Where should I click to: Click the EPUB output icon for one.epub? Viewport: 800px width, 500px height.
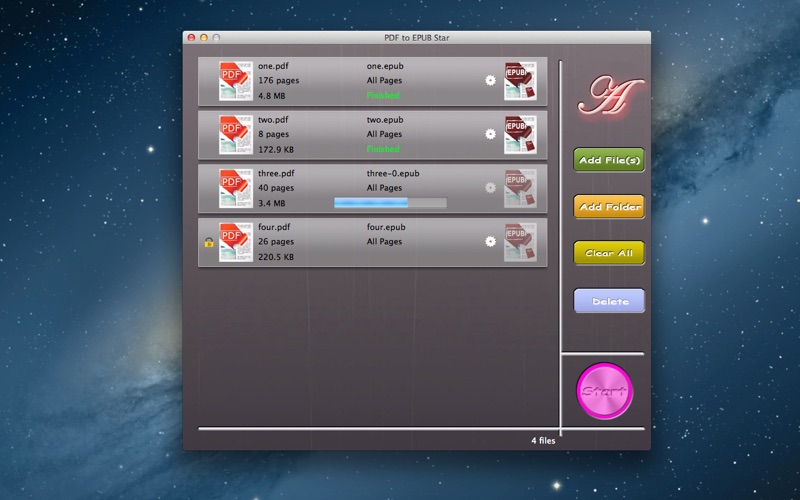520,81
